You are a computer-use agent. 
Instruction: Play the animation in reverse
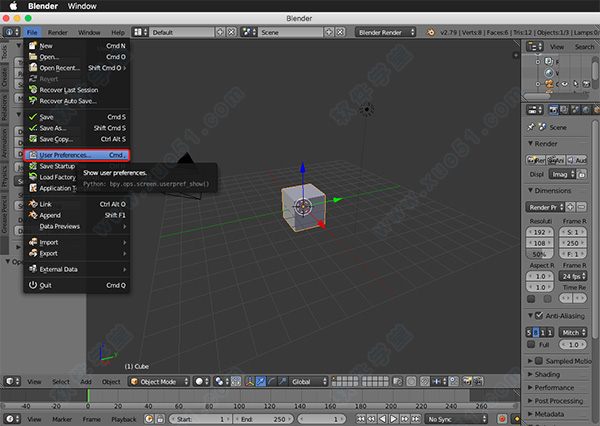coord(383,419)
